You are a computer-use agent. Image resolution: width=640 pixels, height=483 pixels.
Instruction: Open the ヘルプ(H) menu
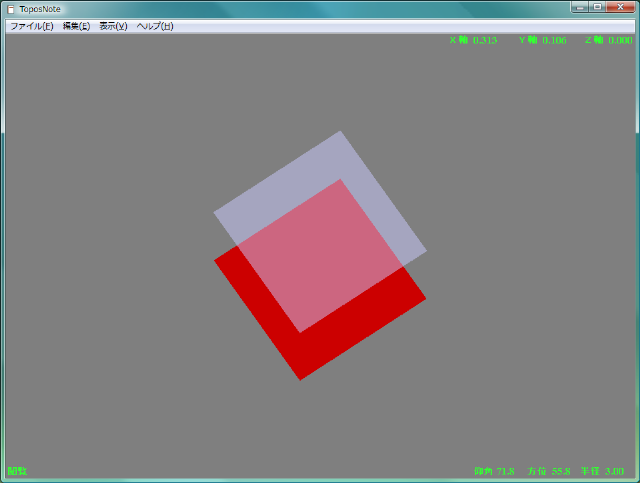(155, 26)
